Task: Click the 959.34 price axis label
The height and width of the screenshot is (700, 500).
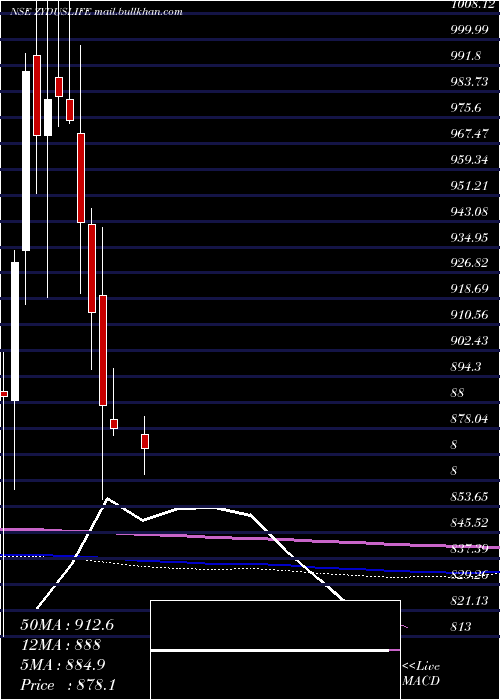Action: pos(470,159)
